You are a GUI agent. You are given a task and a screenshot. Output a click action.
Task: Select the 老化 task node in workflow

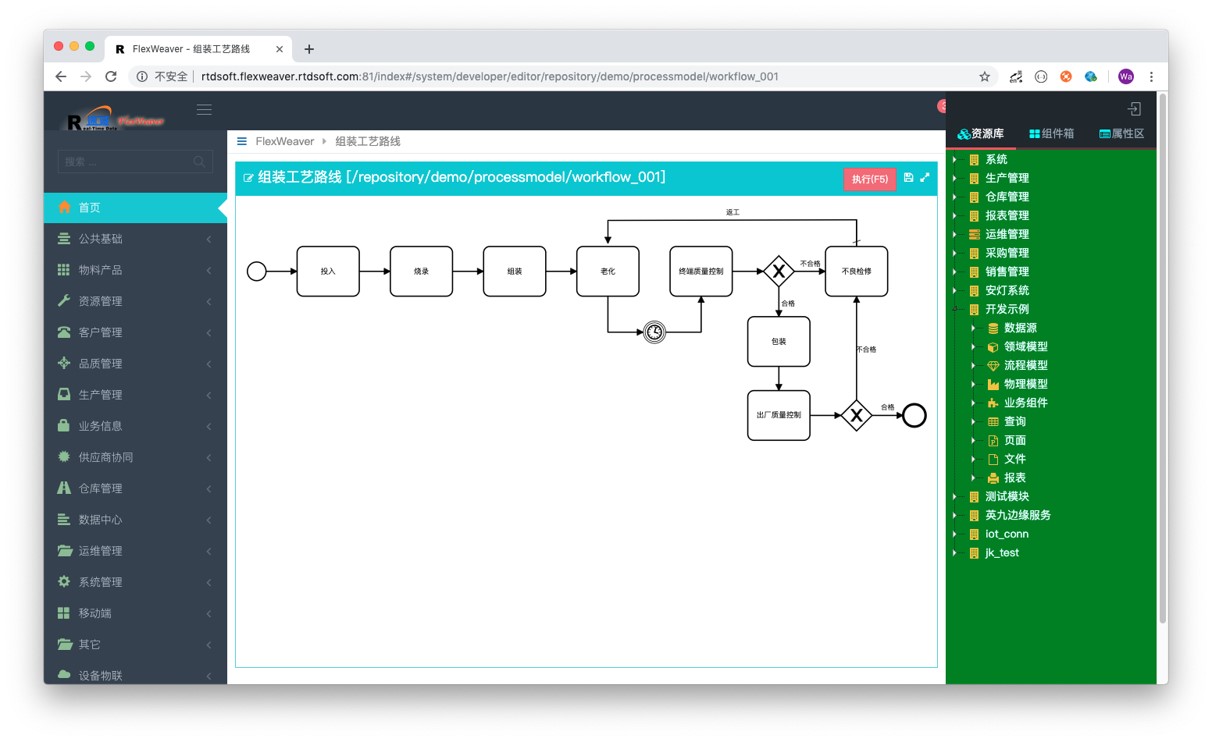click(607, 271)
